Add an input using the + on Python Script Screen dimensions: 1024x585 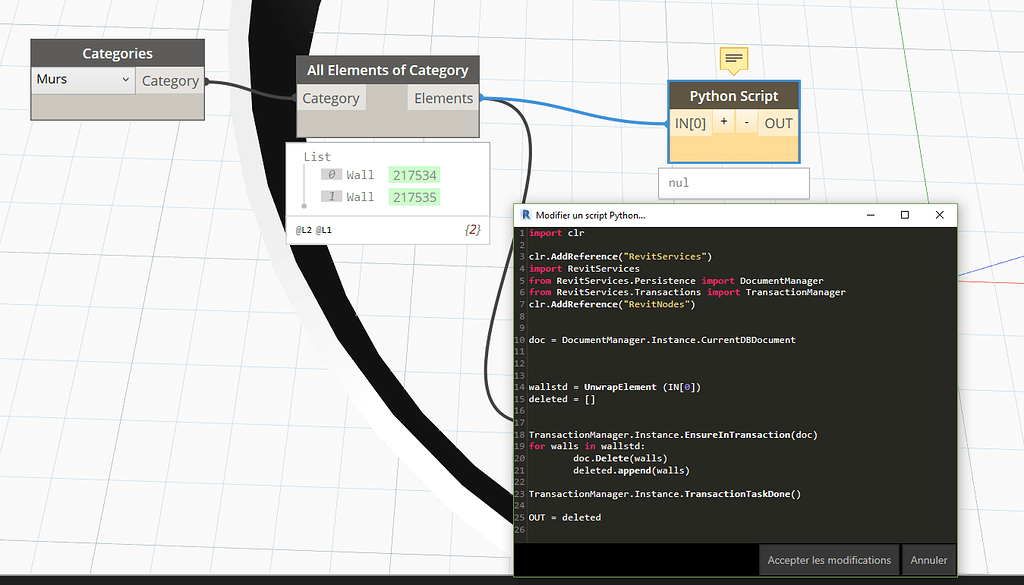[x=723, y=121]
